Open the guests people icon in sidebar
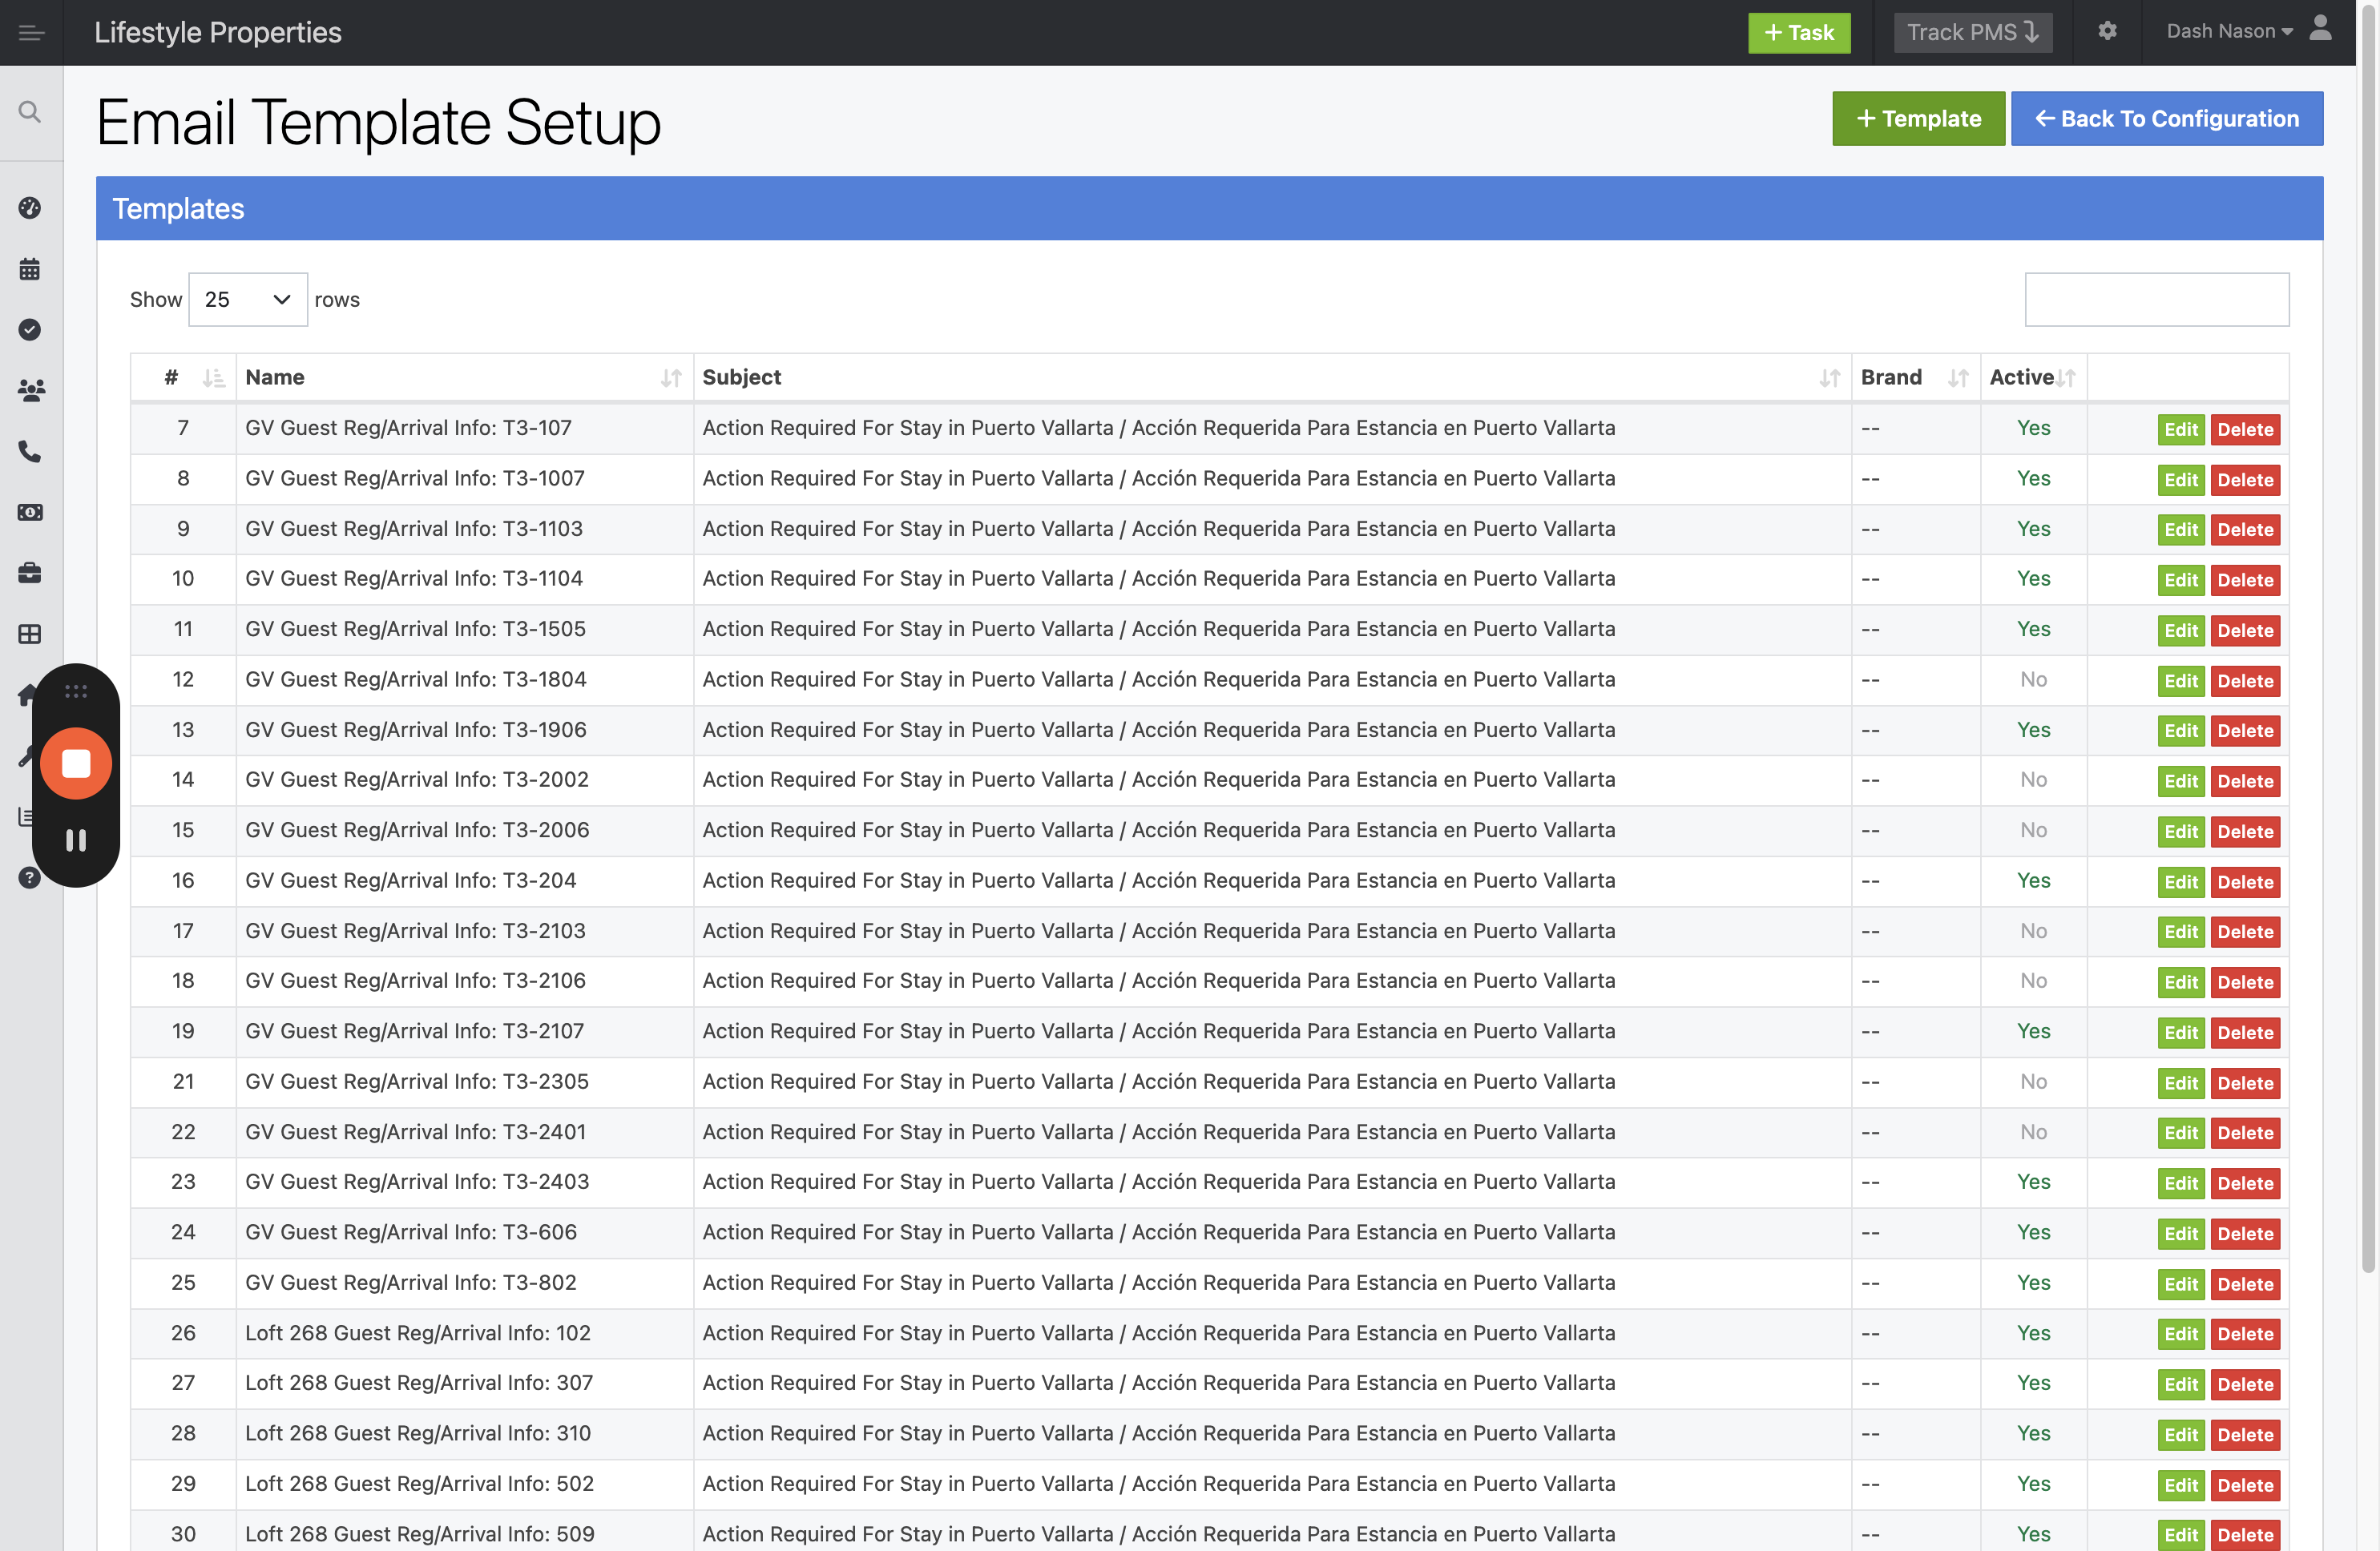2380x1551 pixels. click(31, 391)
